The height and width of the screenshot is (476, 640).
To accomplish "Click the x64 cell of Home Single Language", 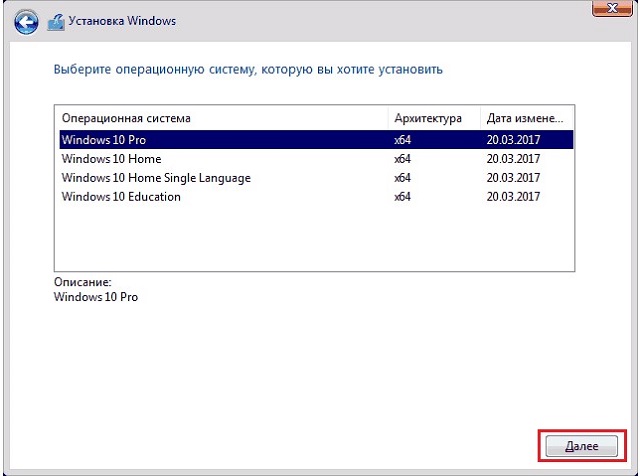I will coord(402,178).
